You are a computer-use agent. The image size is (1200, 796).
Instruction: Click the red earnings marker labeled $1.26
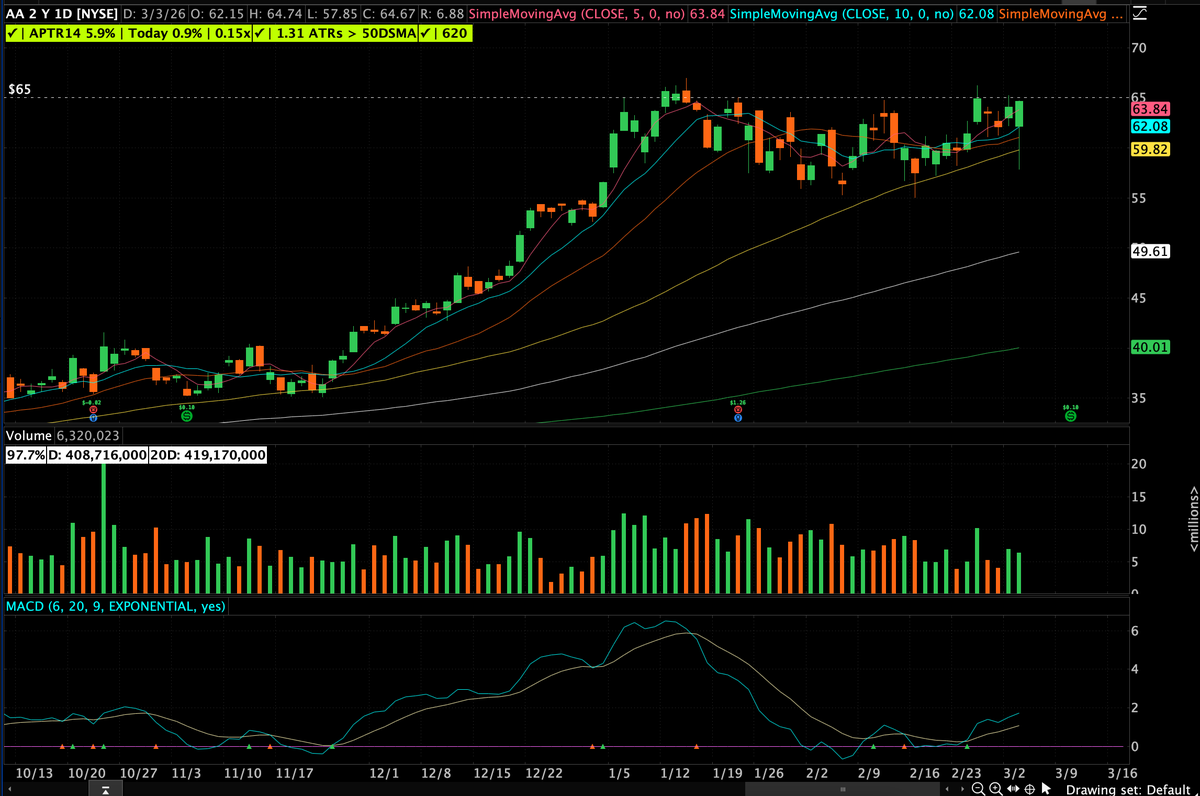click(737, 410)
